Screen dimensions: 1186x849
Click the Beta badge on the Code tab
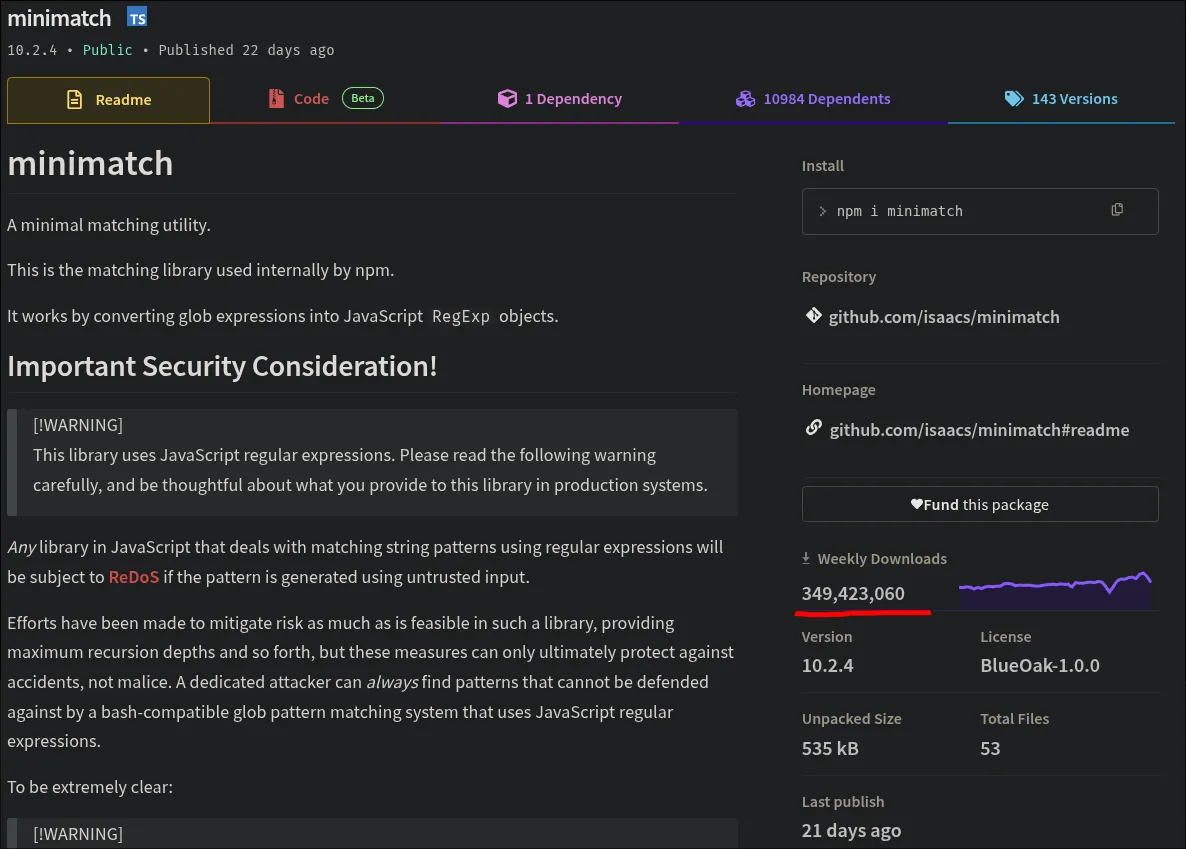pyautogui.click(x=362, y=97)
